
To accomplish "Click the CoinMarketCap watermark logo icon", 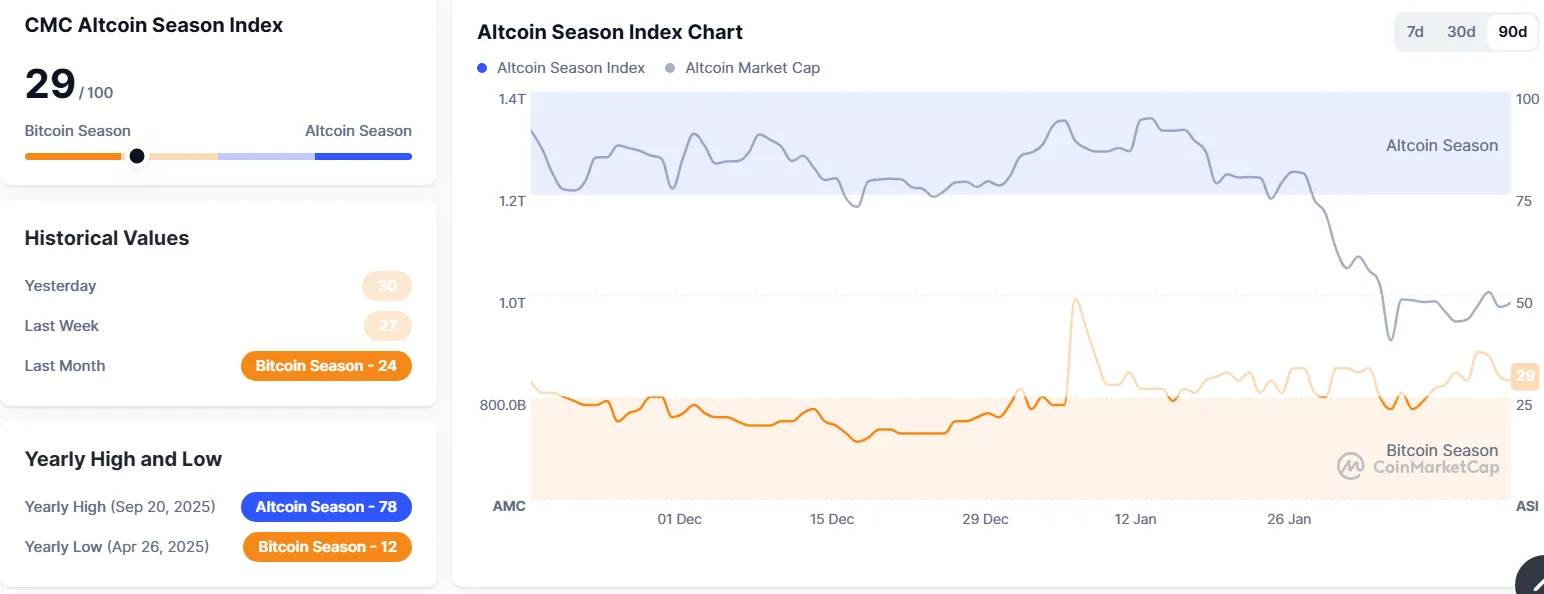I will point(1351,466).
